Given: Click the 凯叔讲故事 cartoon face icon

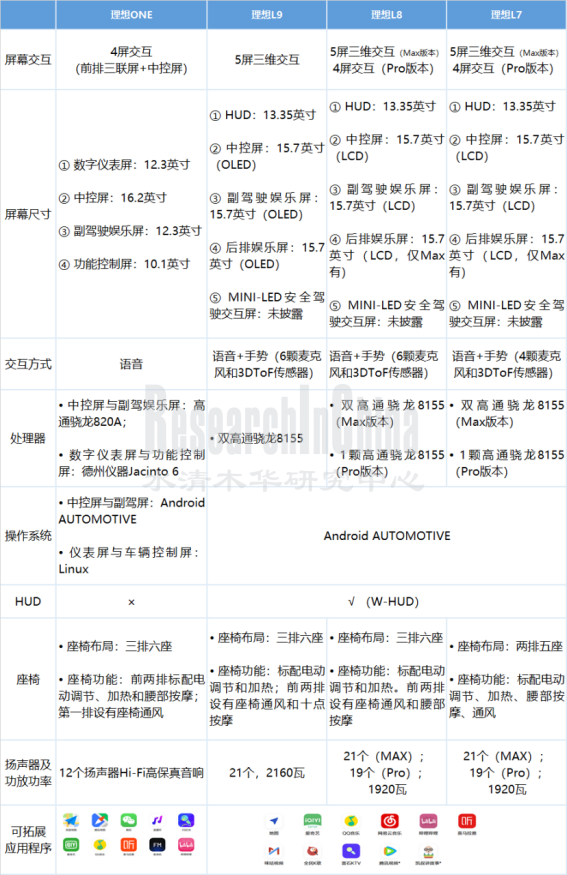Looking at the screenshot, I should (428, 852).
